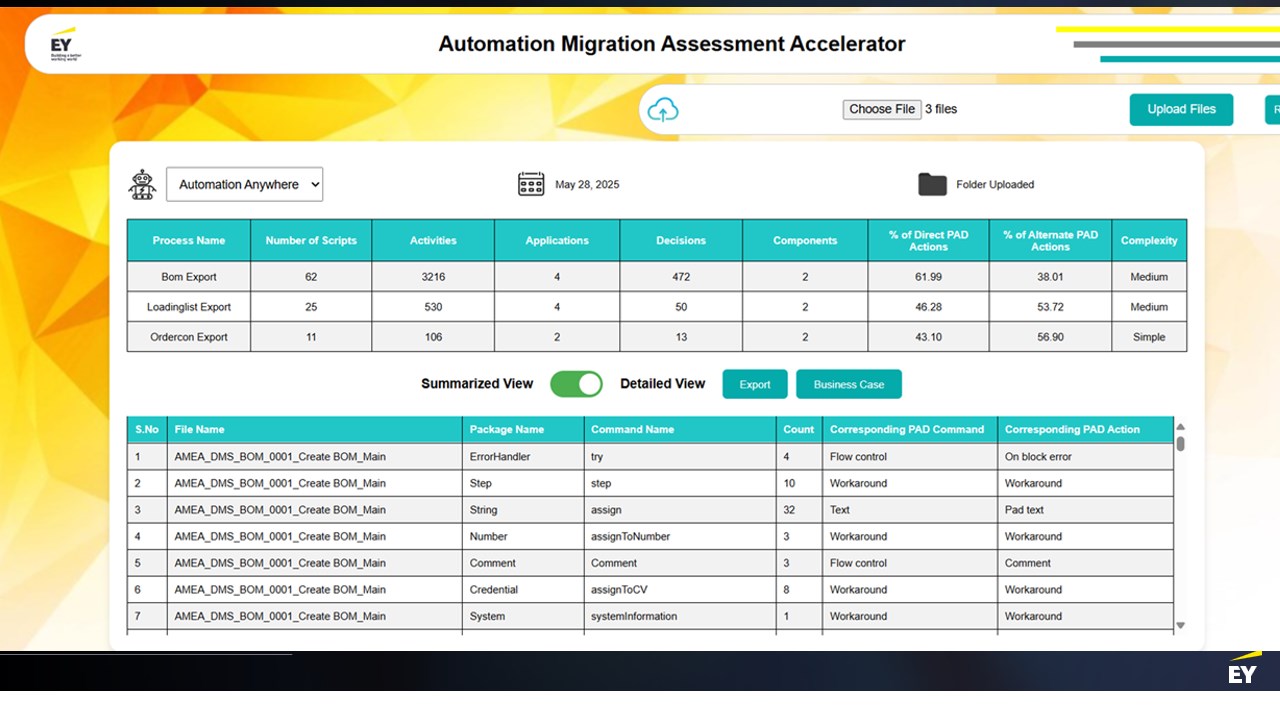Viewport: 1280px width, 720px height.
Task: Click the 3 files label
Action: coord(941,109)
